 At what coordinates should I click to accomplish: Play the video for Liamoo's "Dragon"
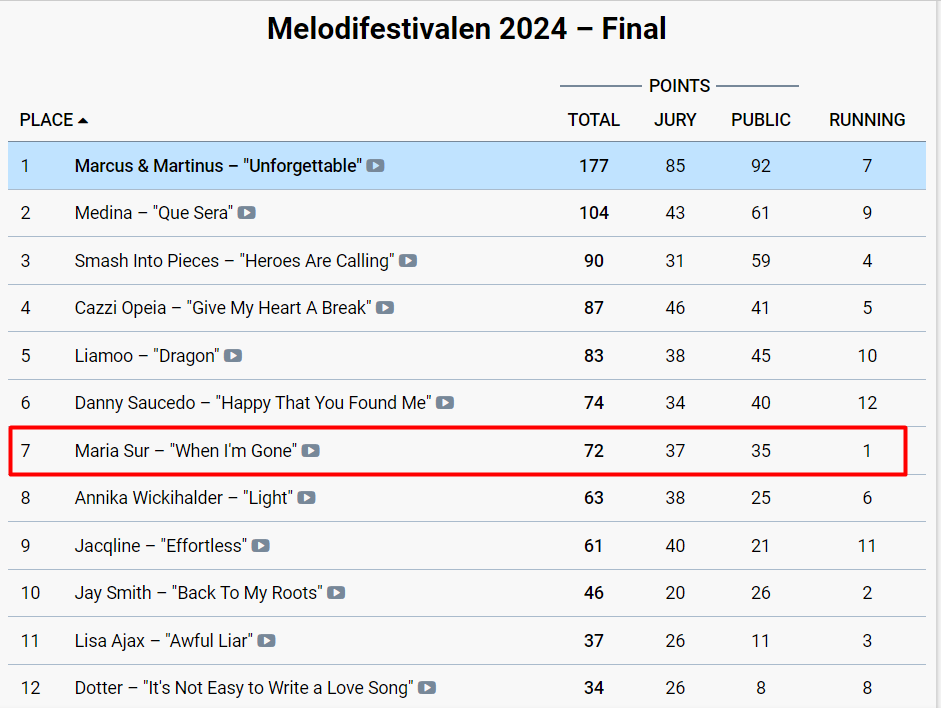coord(233,356)
